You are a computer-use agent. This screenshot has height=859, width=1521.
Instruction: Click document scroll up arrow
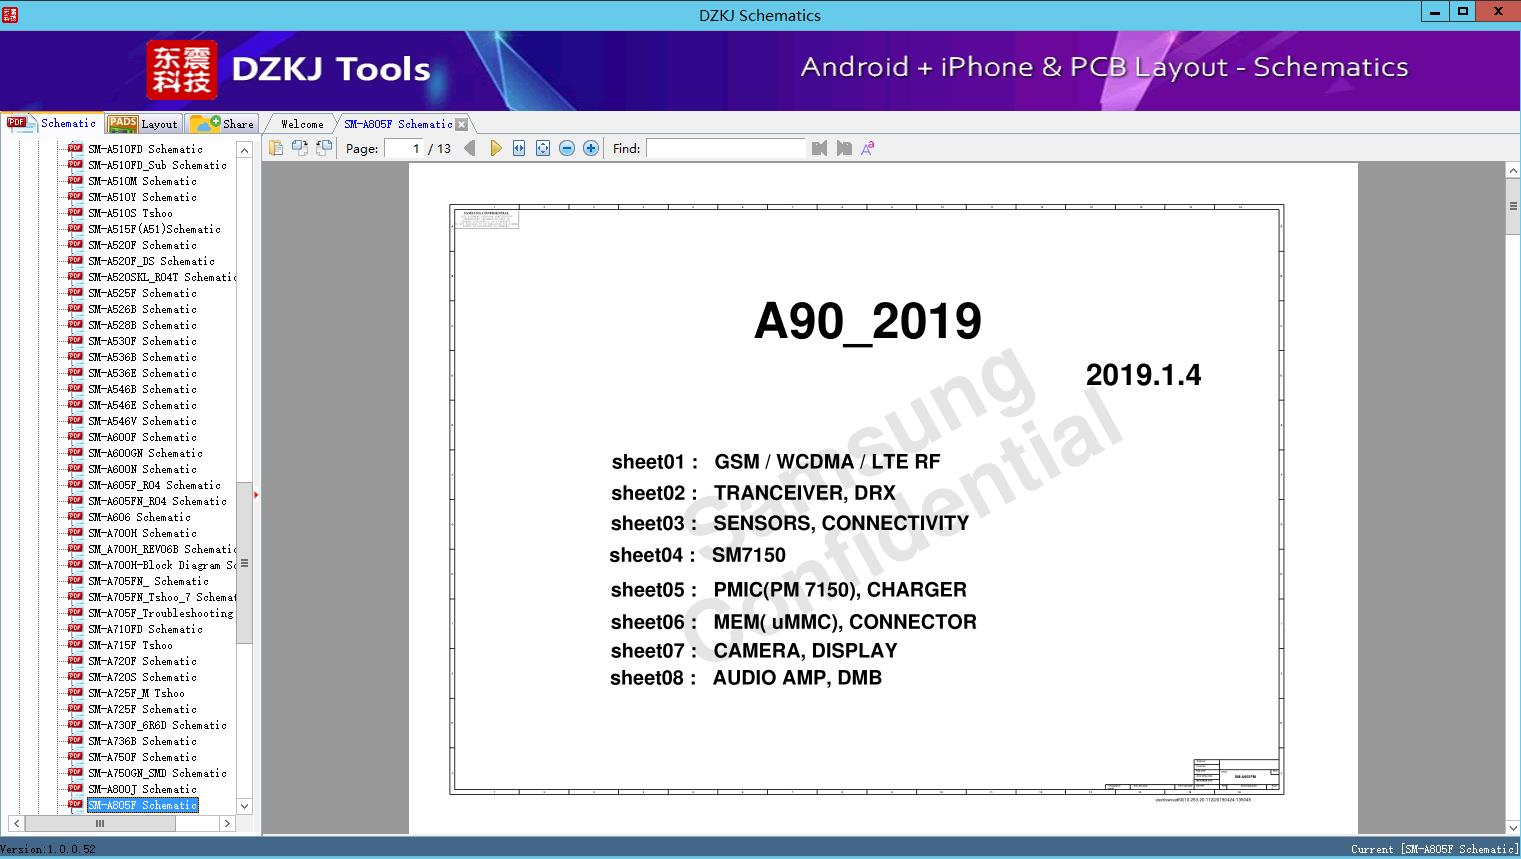point(1513,171)
